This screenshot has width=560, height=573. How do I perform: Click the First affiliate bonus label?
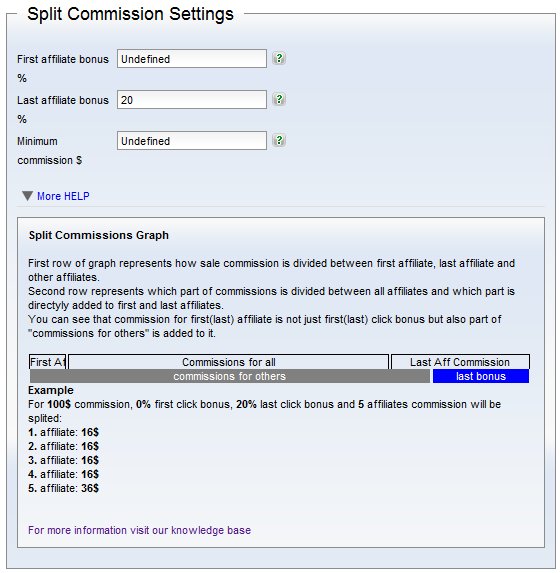(x=63, y=68)
